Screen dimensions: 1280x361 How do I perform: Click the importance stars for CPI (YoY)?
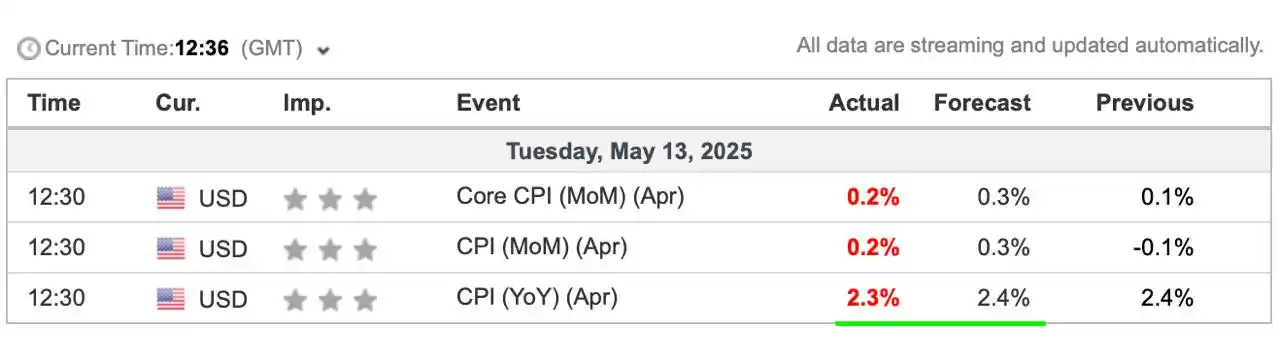[330, 299]
